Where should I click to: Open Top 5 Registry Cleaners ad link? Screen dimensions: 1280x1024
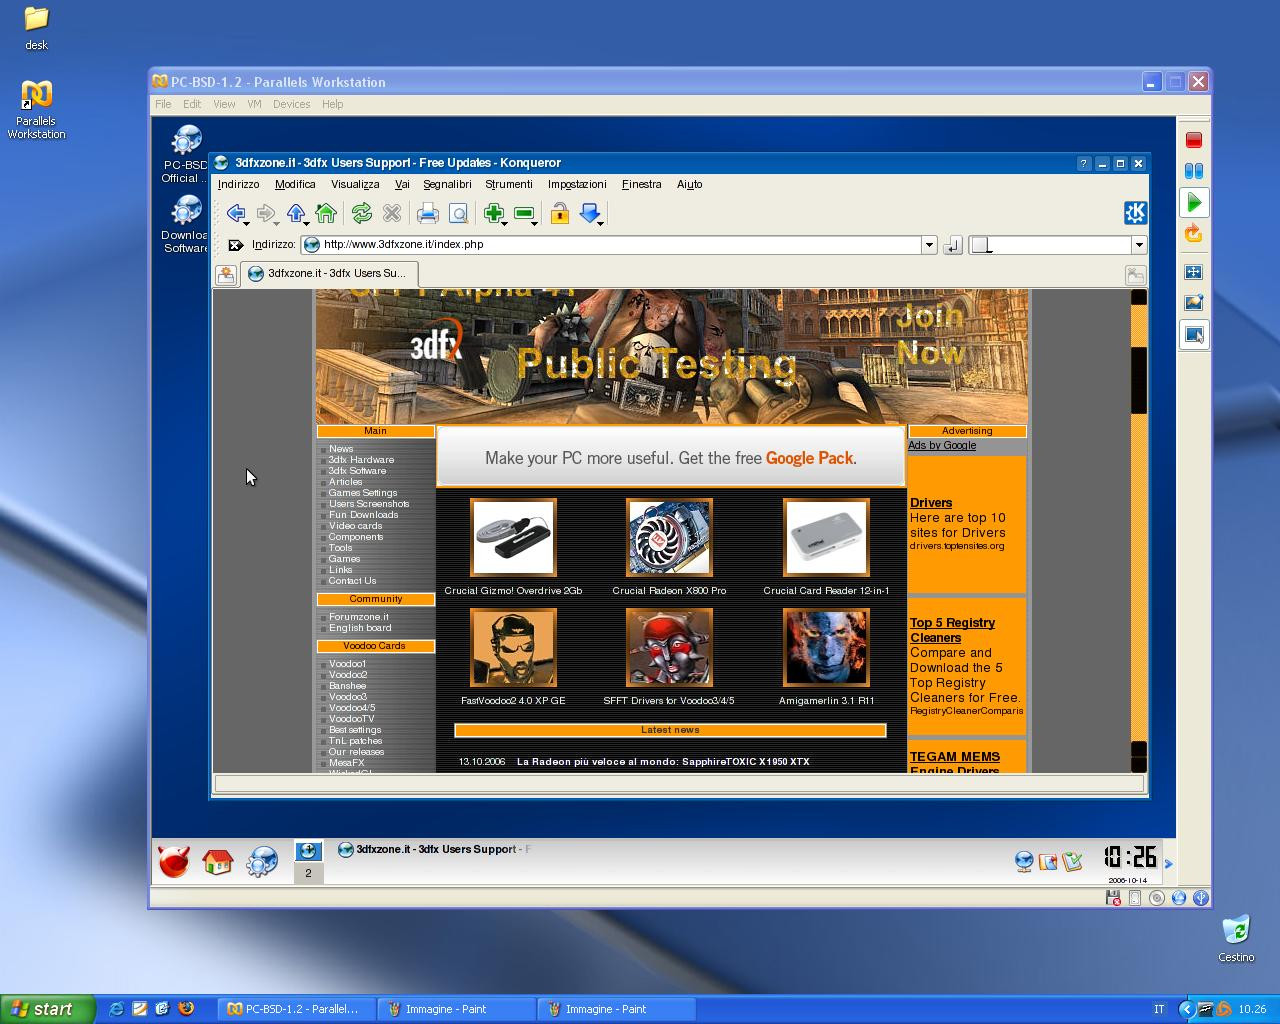click(952, 630)
